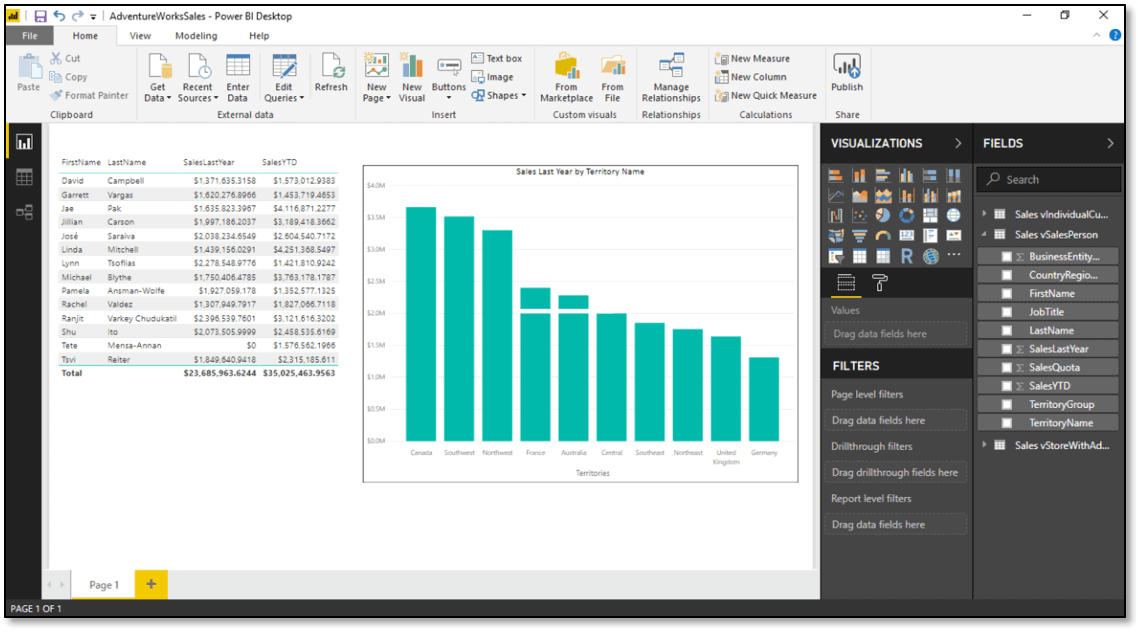Switch to Report view in left sidebar
Image resolution: width=1138 pixels, height=632 pixels.
click(x=24, y=142)
